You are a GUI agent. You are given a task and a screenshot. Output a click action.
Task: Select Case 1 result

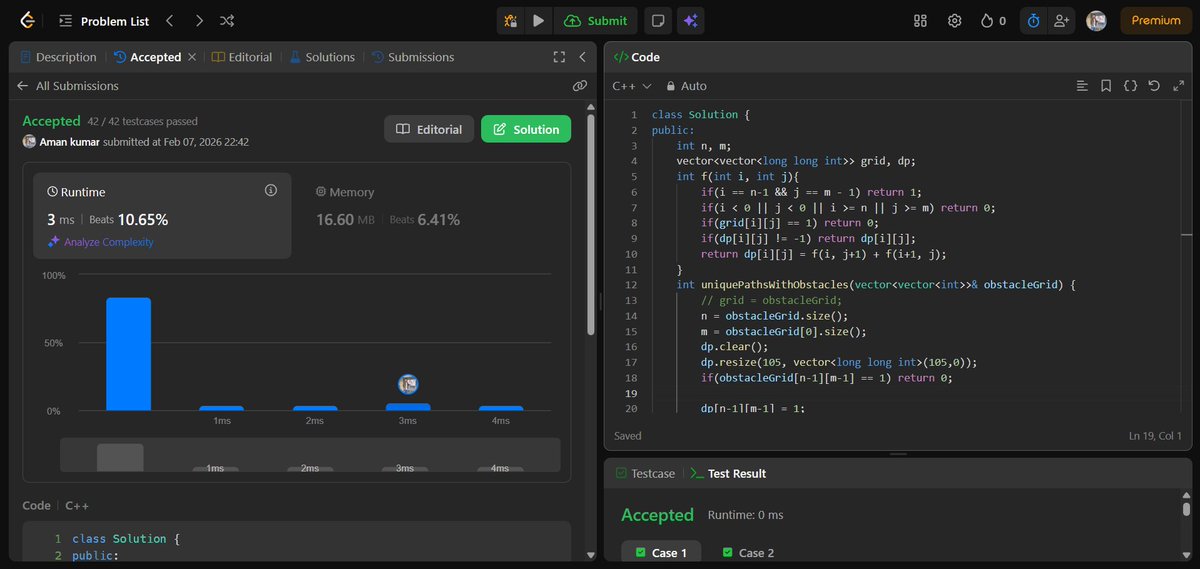(x=661, y=553)
